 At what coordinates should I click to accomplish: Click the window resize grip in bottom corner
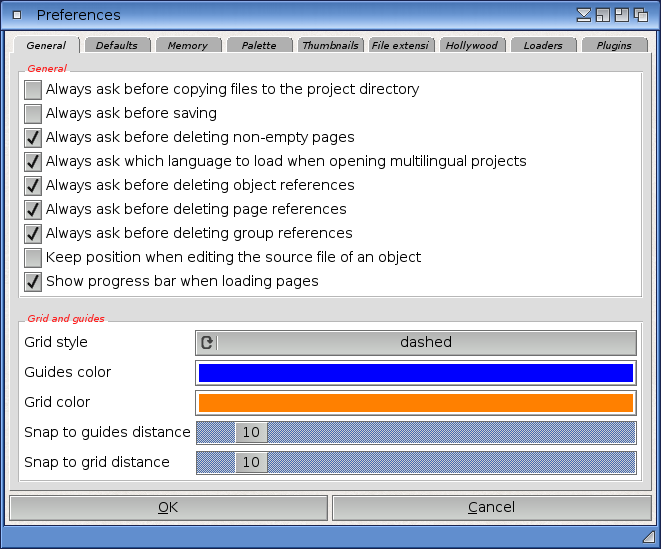pyautogui.click(x=648, y=537)
